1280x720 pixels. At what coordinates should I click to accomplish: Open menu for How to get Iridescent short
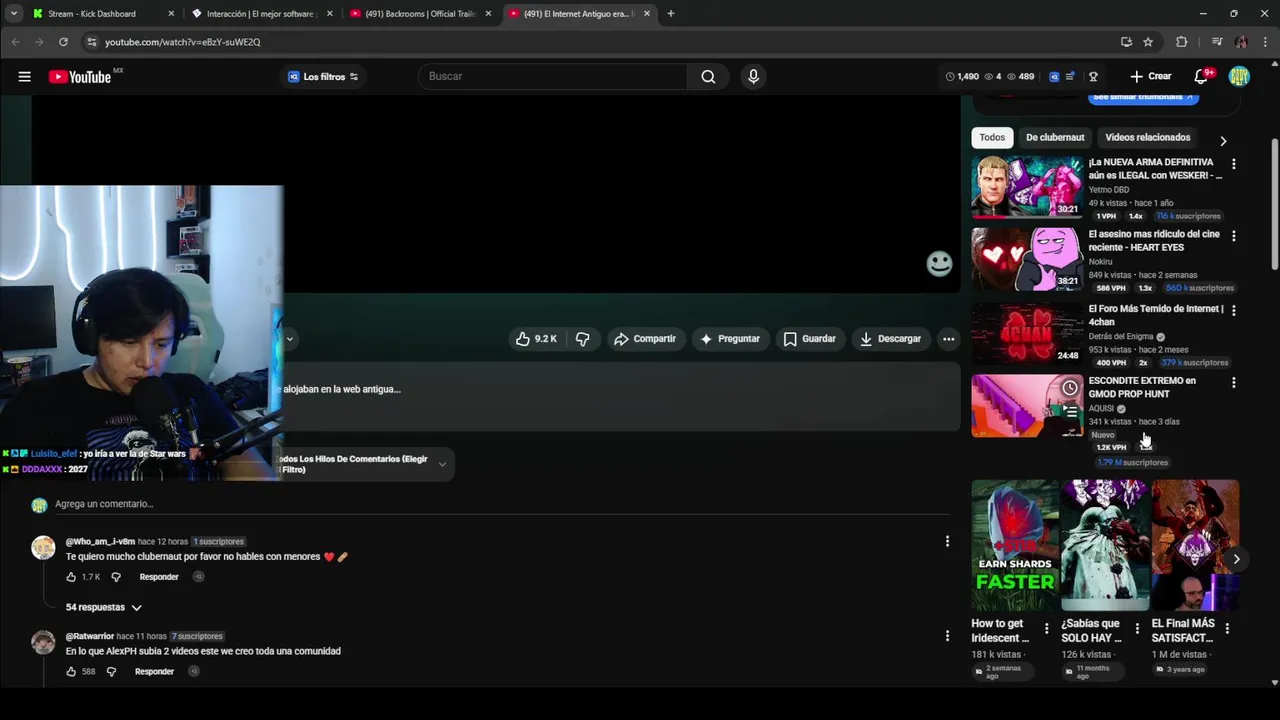pyautogui.click(x=1047, y=629)
